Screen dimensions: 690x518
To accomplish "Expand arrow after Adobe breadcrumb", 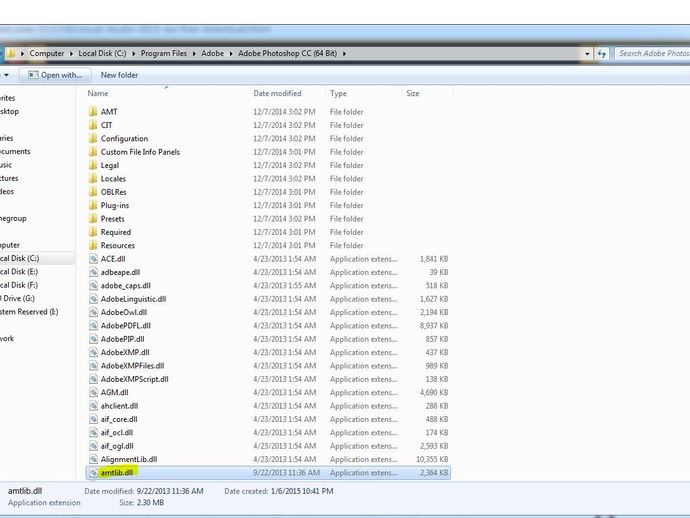I will [x=231, y=53].
